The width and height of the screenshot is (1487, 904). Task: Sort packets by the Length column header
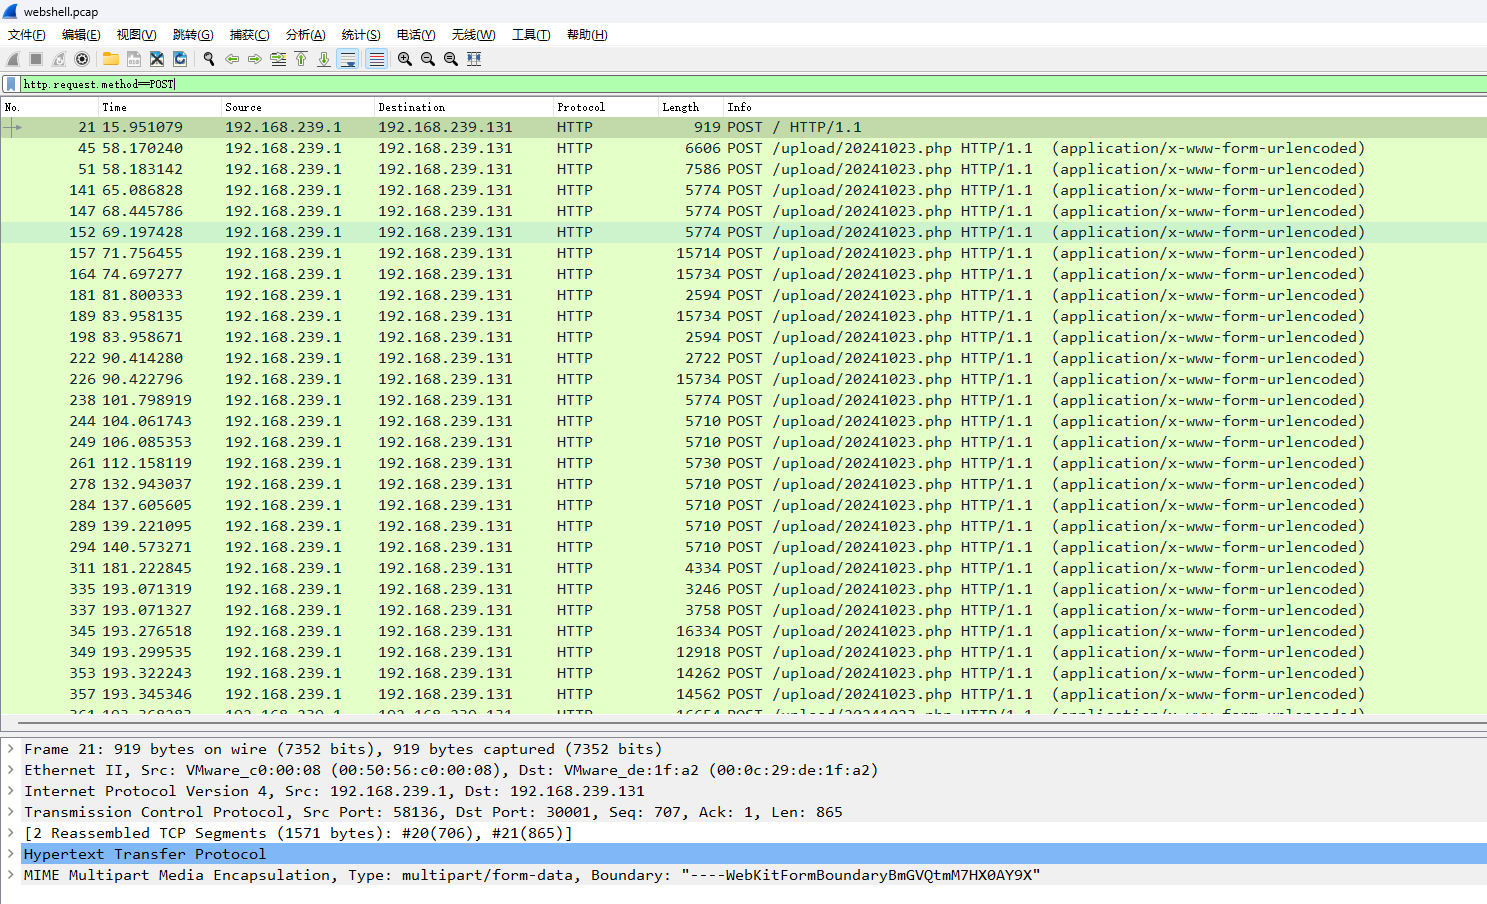[689, 107]
